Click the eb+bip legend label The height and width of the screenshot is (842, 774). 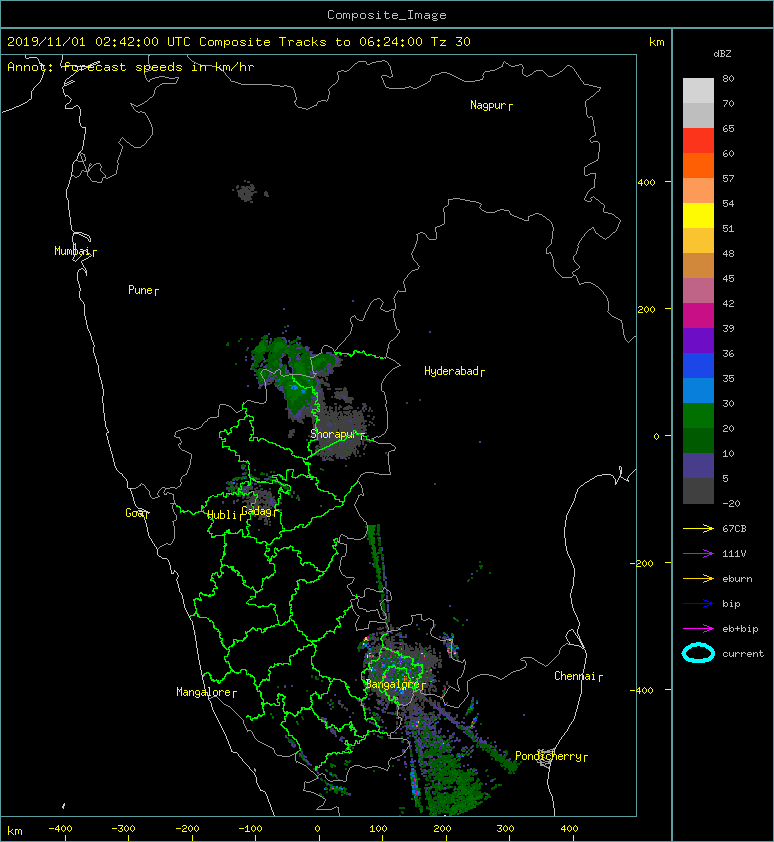pyautogui.click(x=740, y=629)
